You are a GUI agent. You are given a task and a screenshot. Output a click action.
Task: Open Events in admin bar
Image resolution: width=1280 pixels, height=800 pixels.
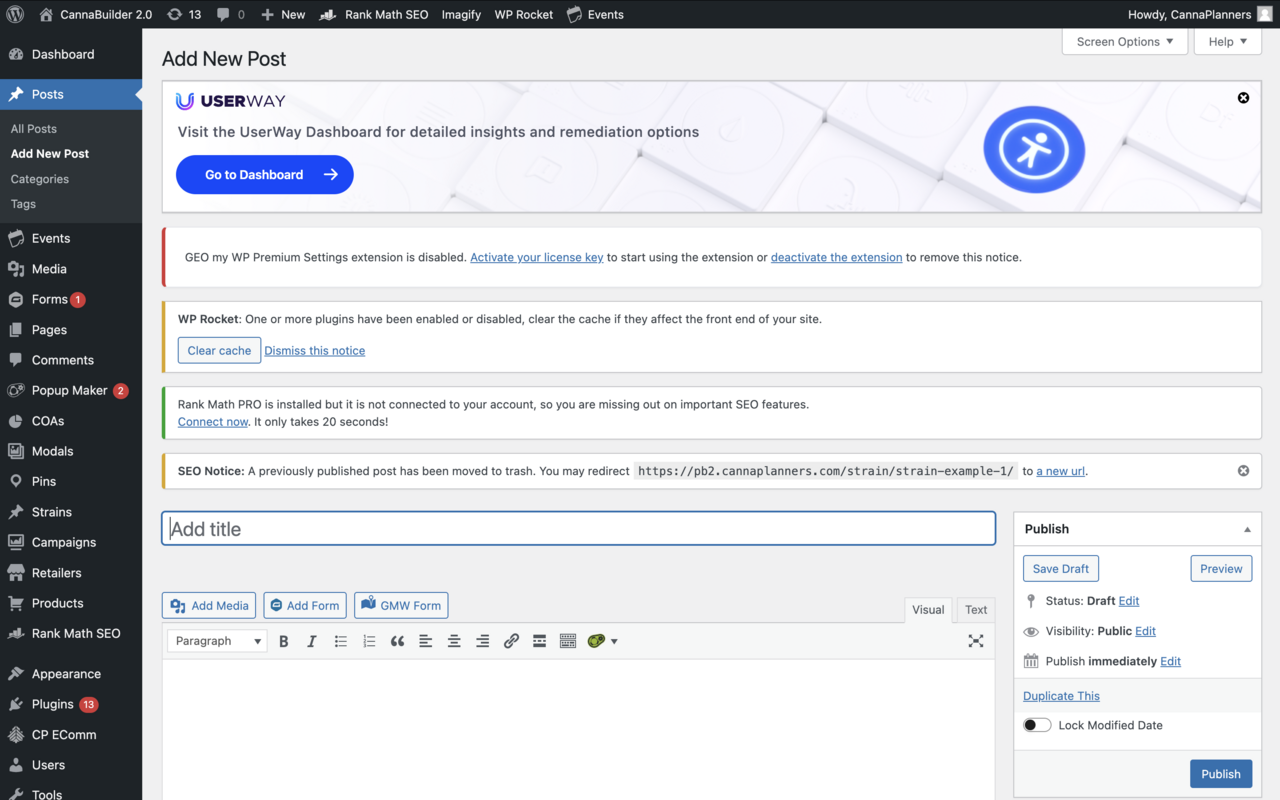pos(595,14)
